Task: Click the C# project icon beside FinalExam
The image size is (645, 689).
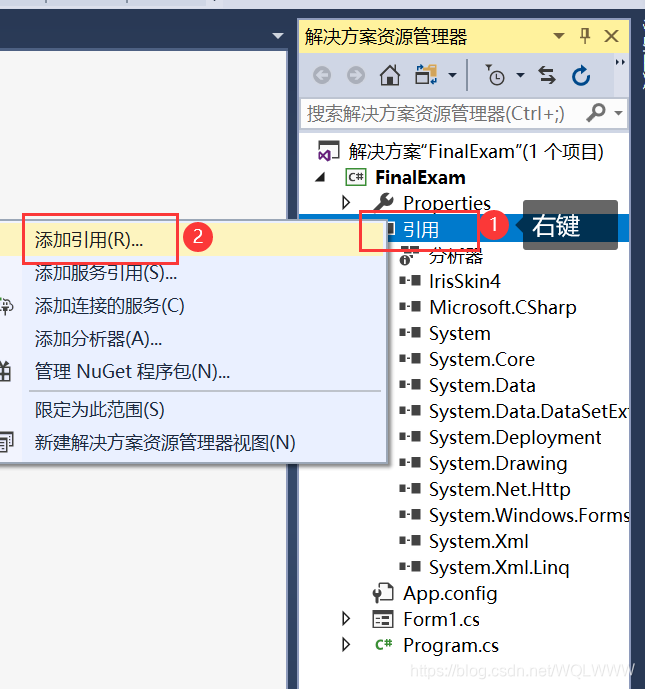Action: pos(356,177)
